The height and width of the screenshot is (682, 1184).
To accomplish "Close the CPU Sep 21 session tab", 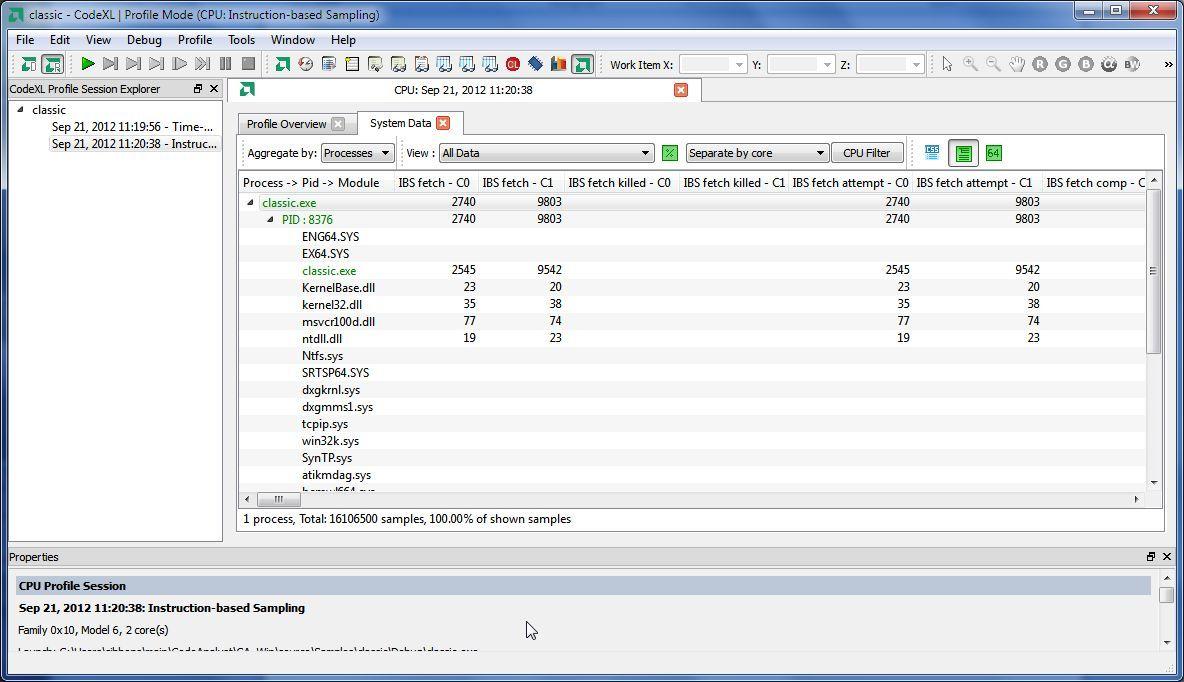I will (x=681, y=90).
